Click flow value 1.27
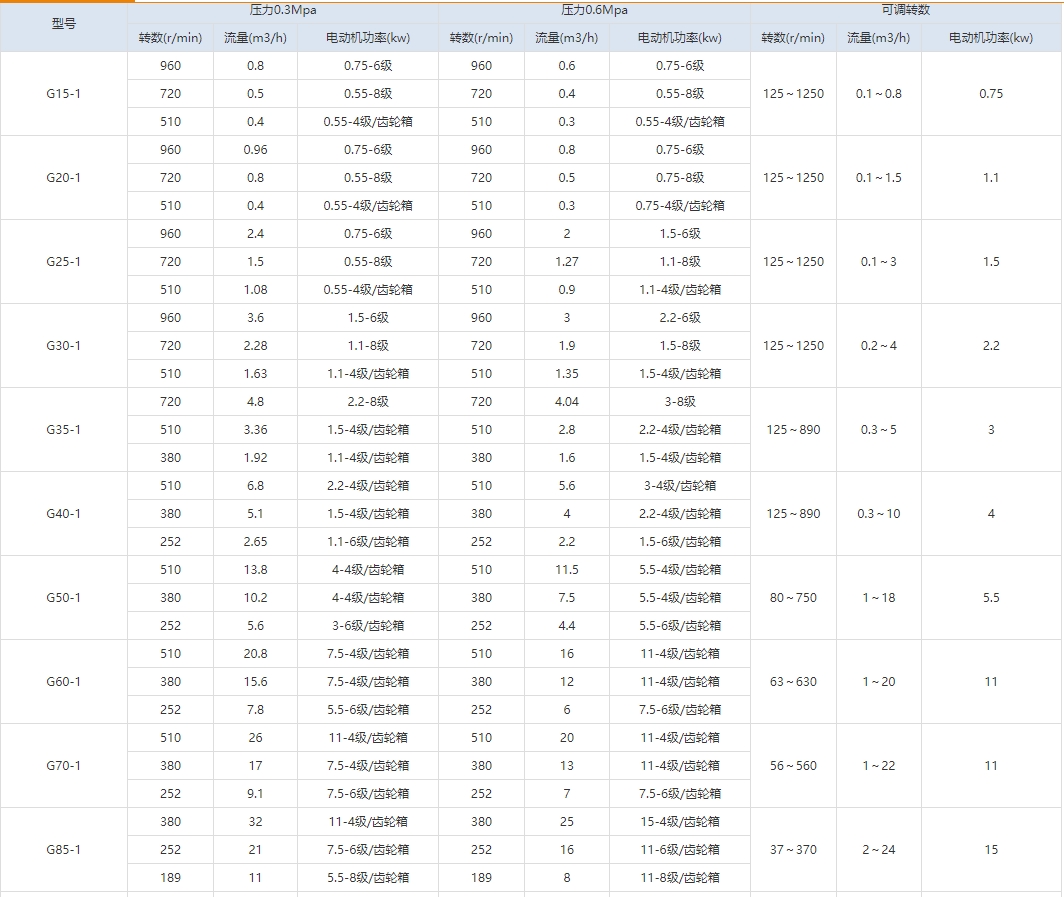Screen dimensions: 1064x897 [x=567, y=262]
